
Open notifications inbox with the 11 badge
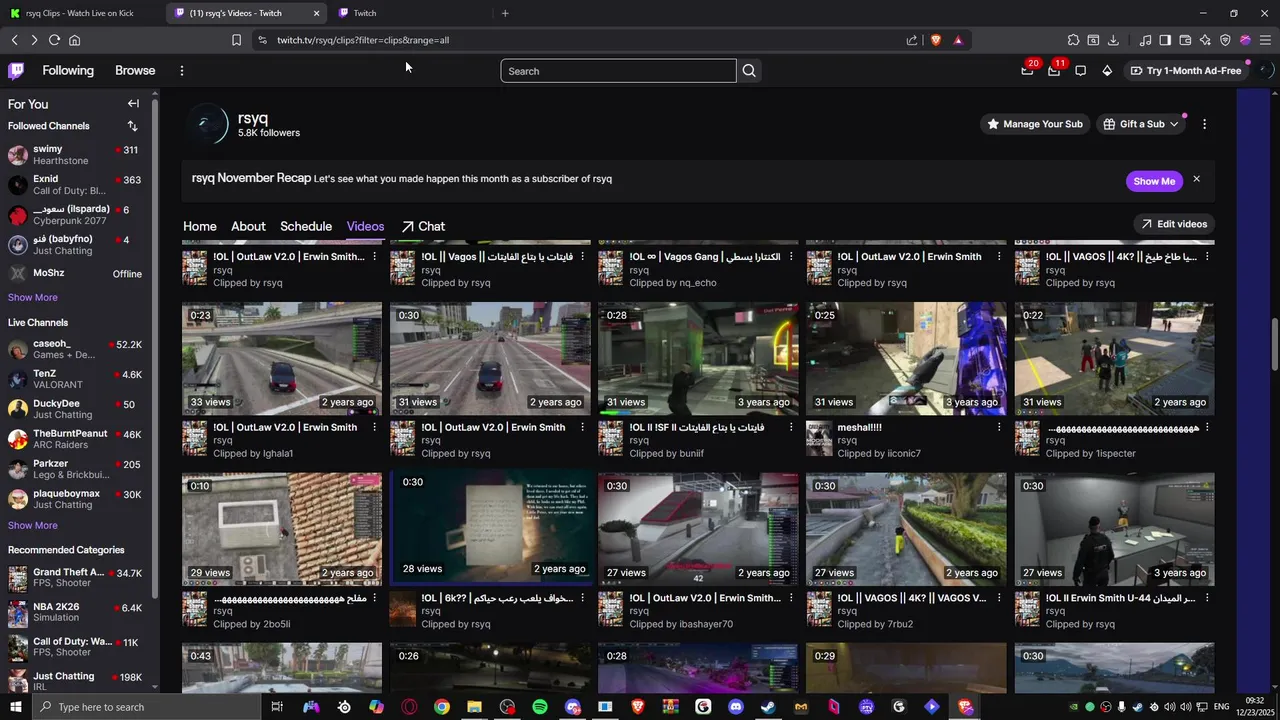tap(1054, 70)
